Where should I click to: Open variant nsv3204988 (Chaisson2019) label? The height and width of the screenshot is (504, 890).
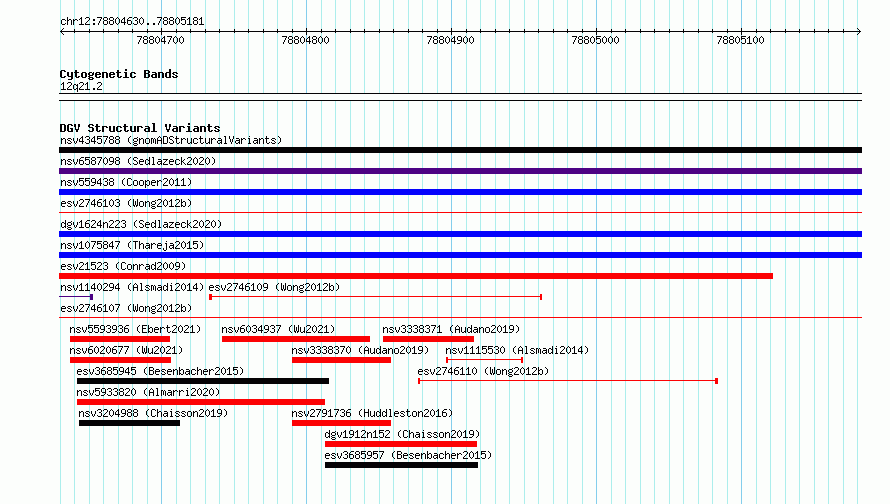pyautogui.click(x=153, y=413)
